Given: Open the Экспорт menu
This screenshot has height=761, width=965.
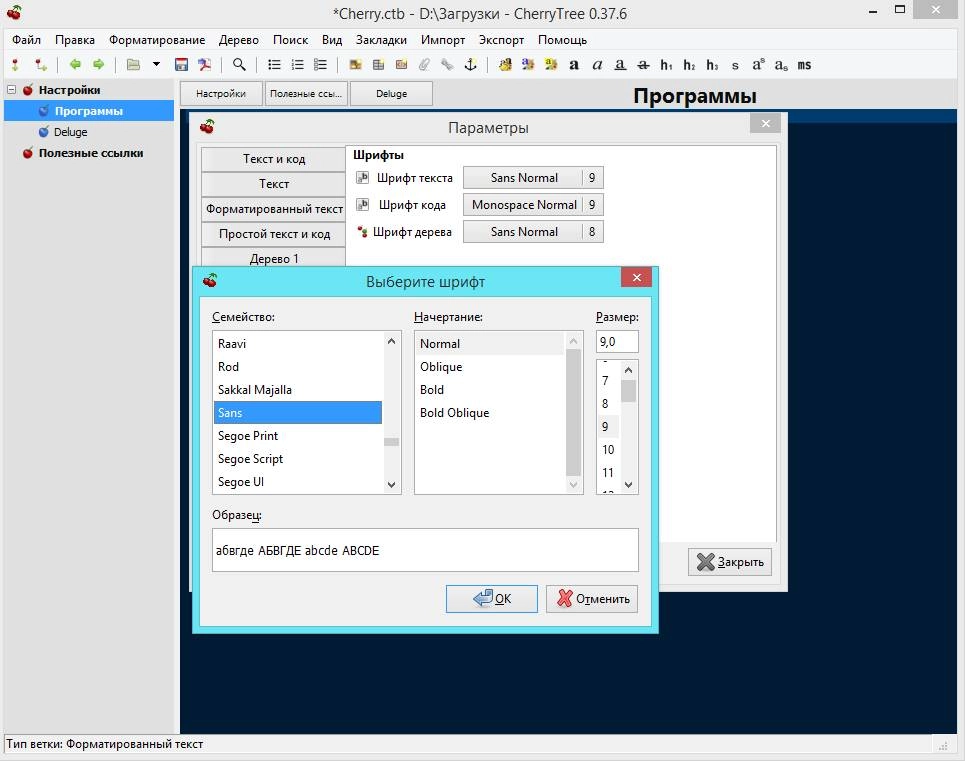Looking at the screenshot, I should 502,40.
